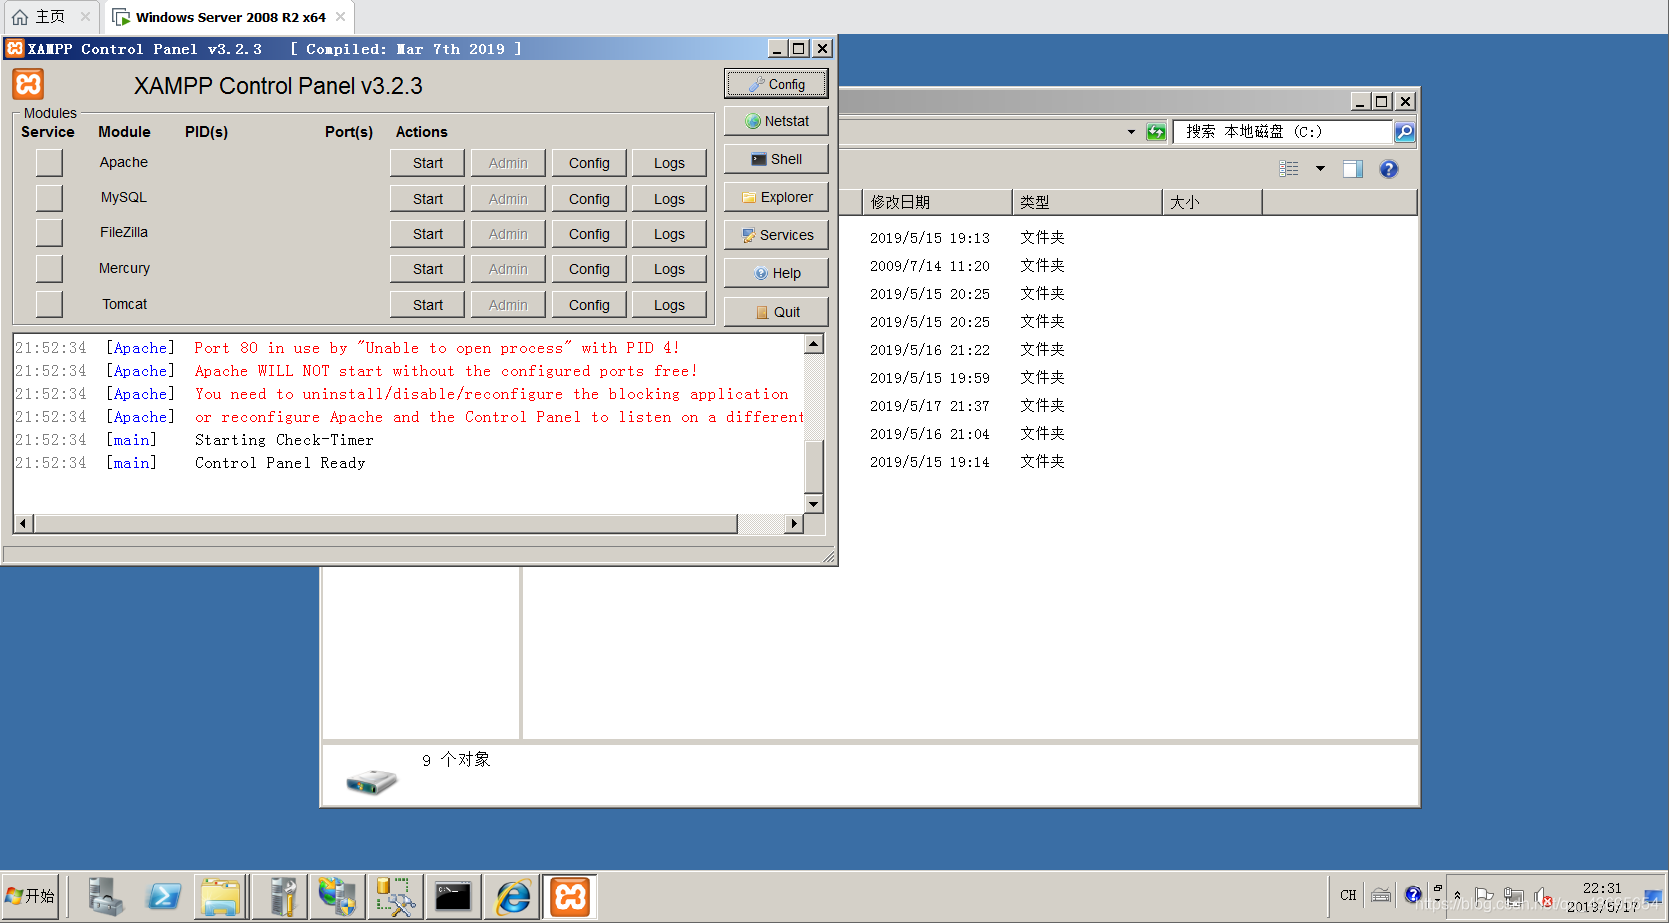The height and width of the screenshot is (923, 1669).
Task: Open Config for the MySQL module
Action: (589, 199)
